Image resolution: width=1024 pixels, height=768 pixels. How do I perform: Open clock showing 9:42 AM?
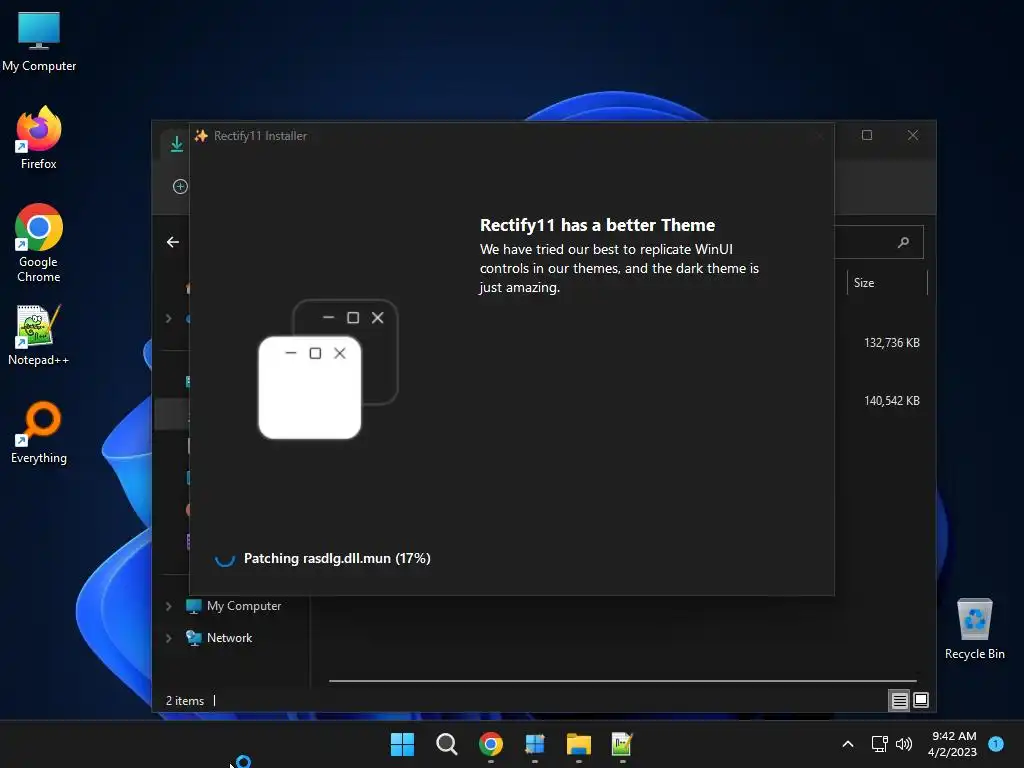pos(953,744)
